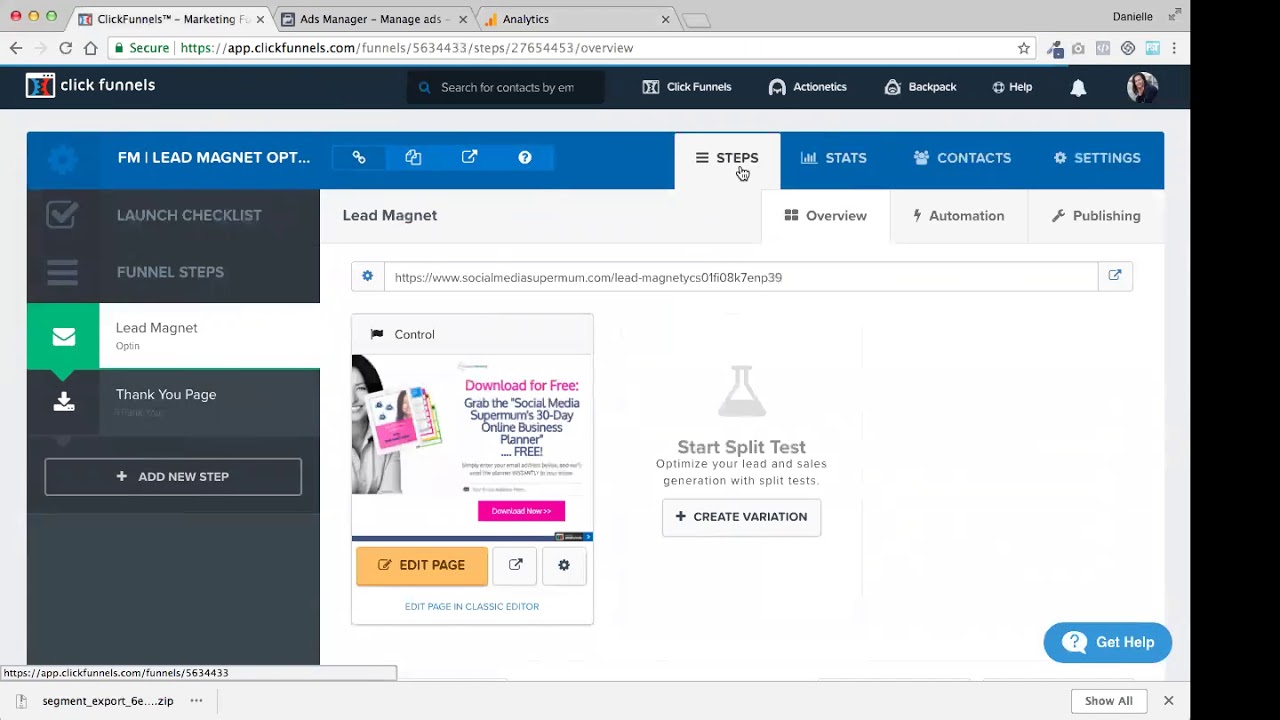1280x720 pixels.
Task: Switch to the CONTACTS tab
Action: click(962, 158)
